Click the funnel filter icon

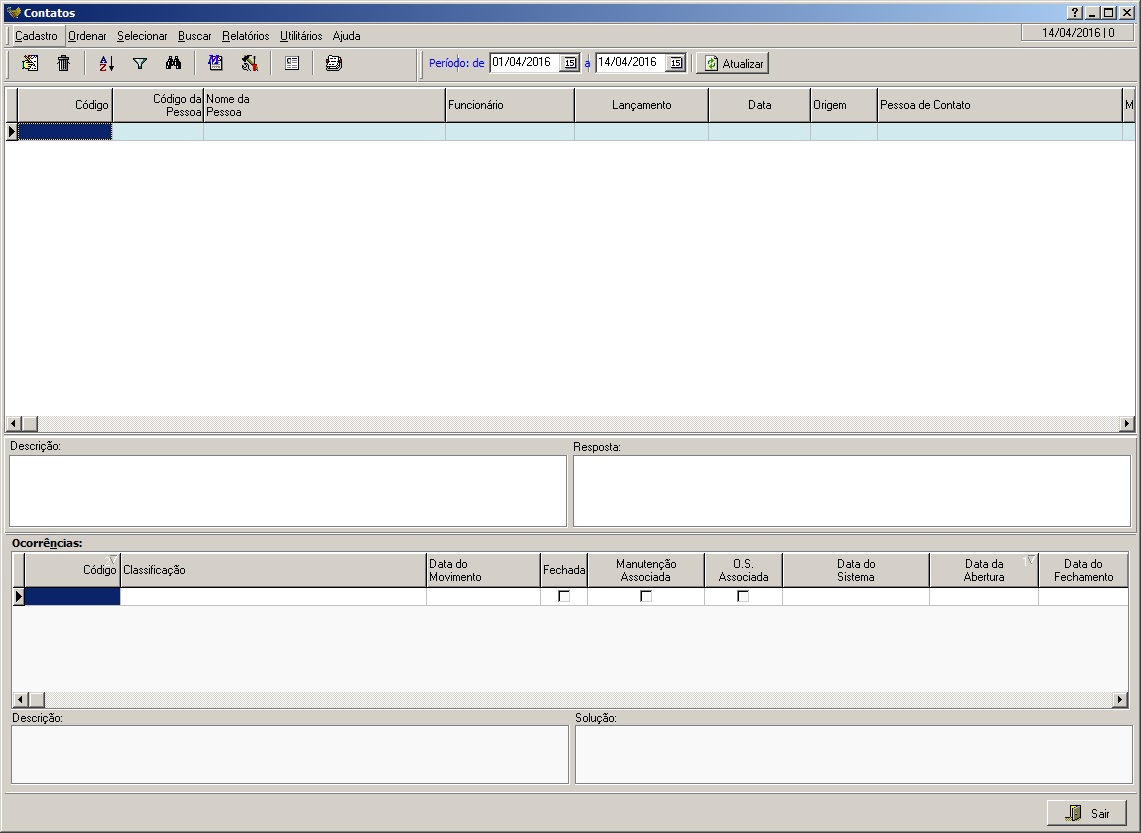coord(140,63)
